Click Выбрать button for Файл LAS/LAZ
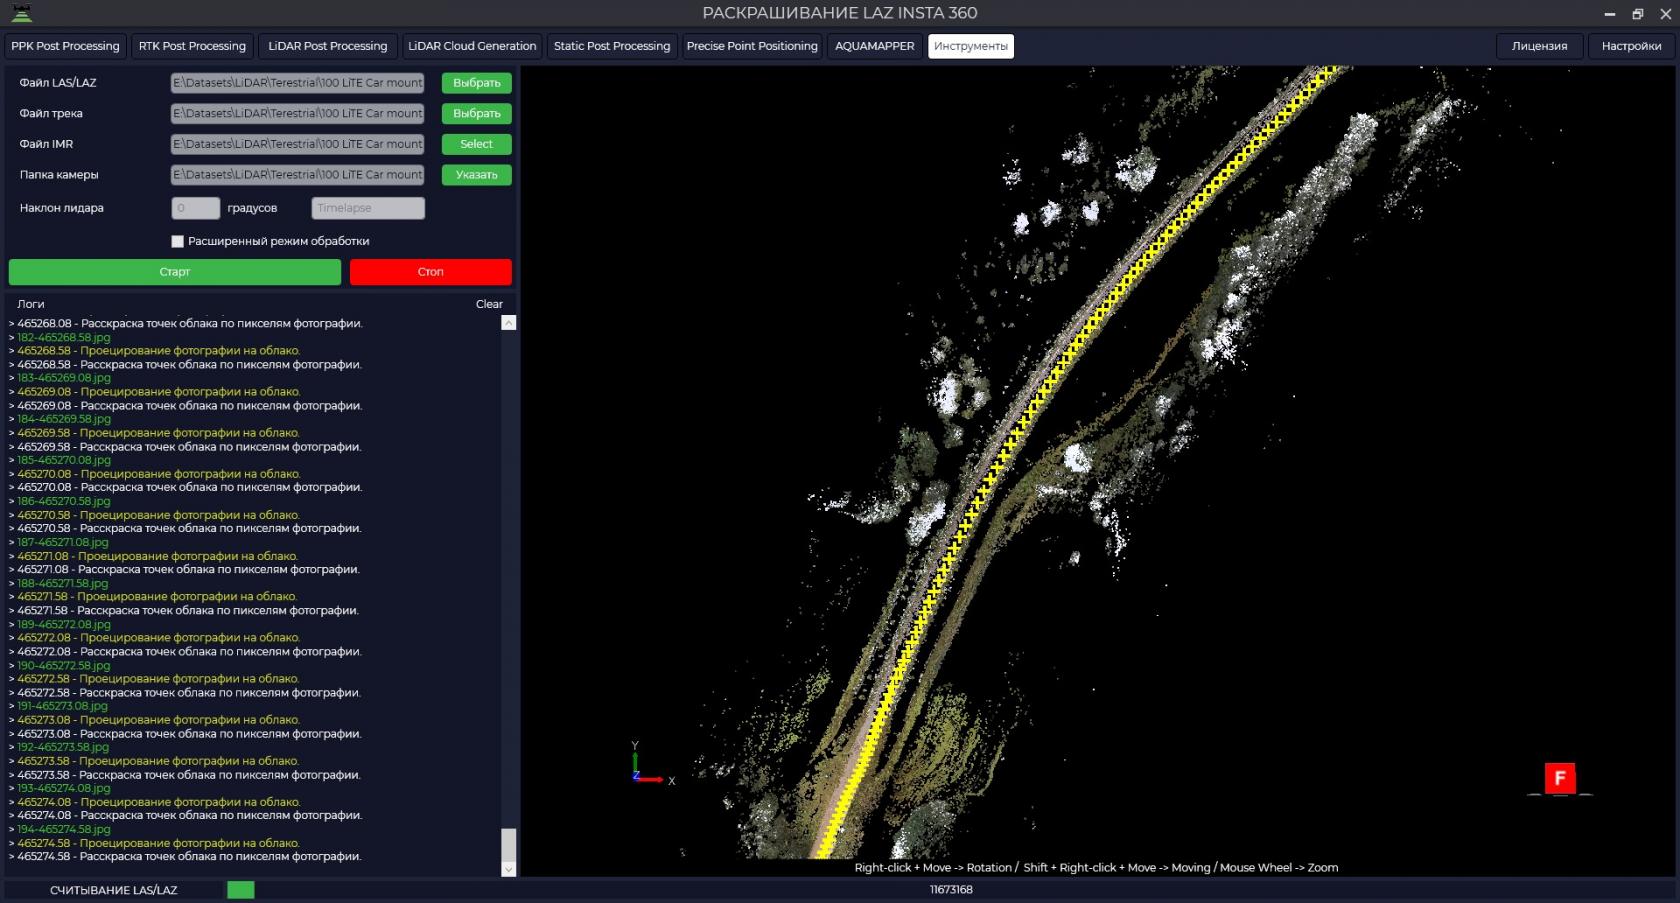Screen dimensions: 1680x903 [476, 83]
